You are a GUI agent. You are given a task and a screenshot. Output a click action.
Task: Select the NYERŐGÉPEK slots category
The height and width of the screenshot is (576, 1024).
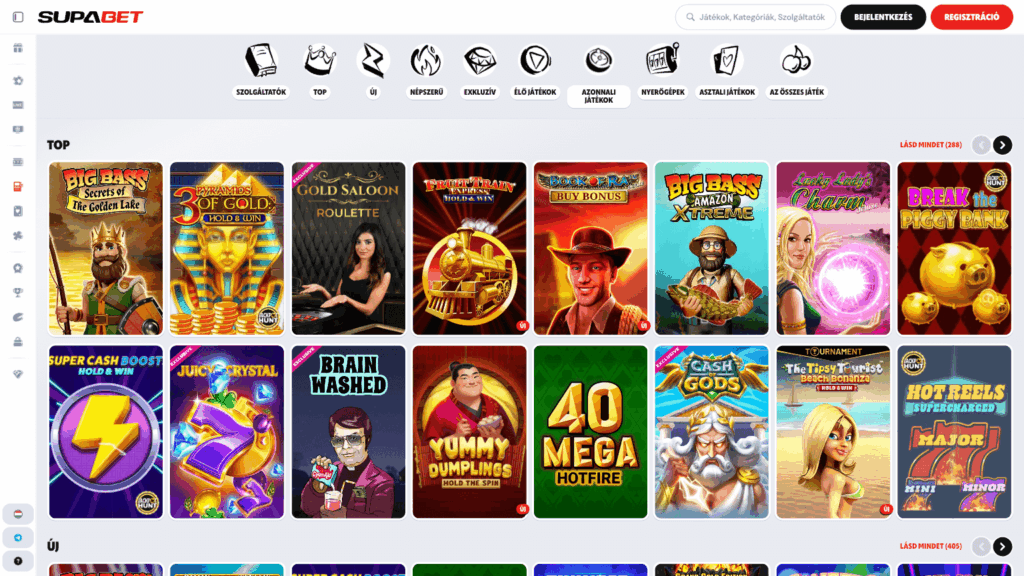coord(663,71)
